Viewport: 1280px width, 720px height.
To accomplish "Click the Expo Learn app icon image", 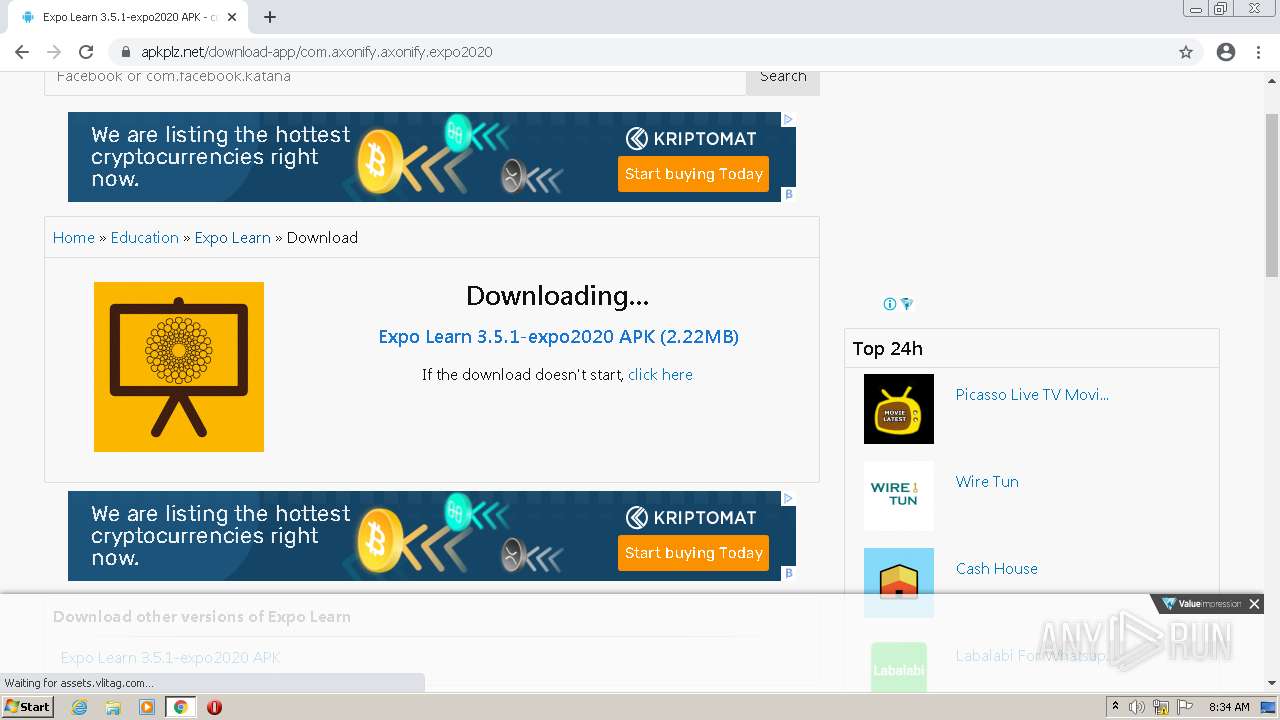I will [179, 367].
